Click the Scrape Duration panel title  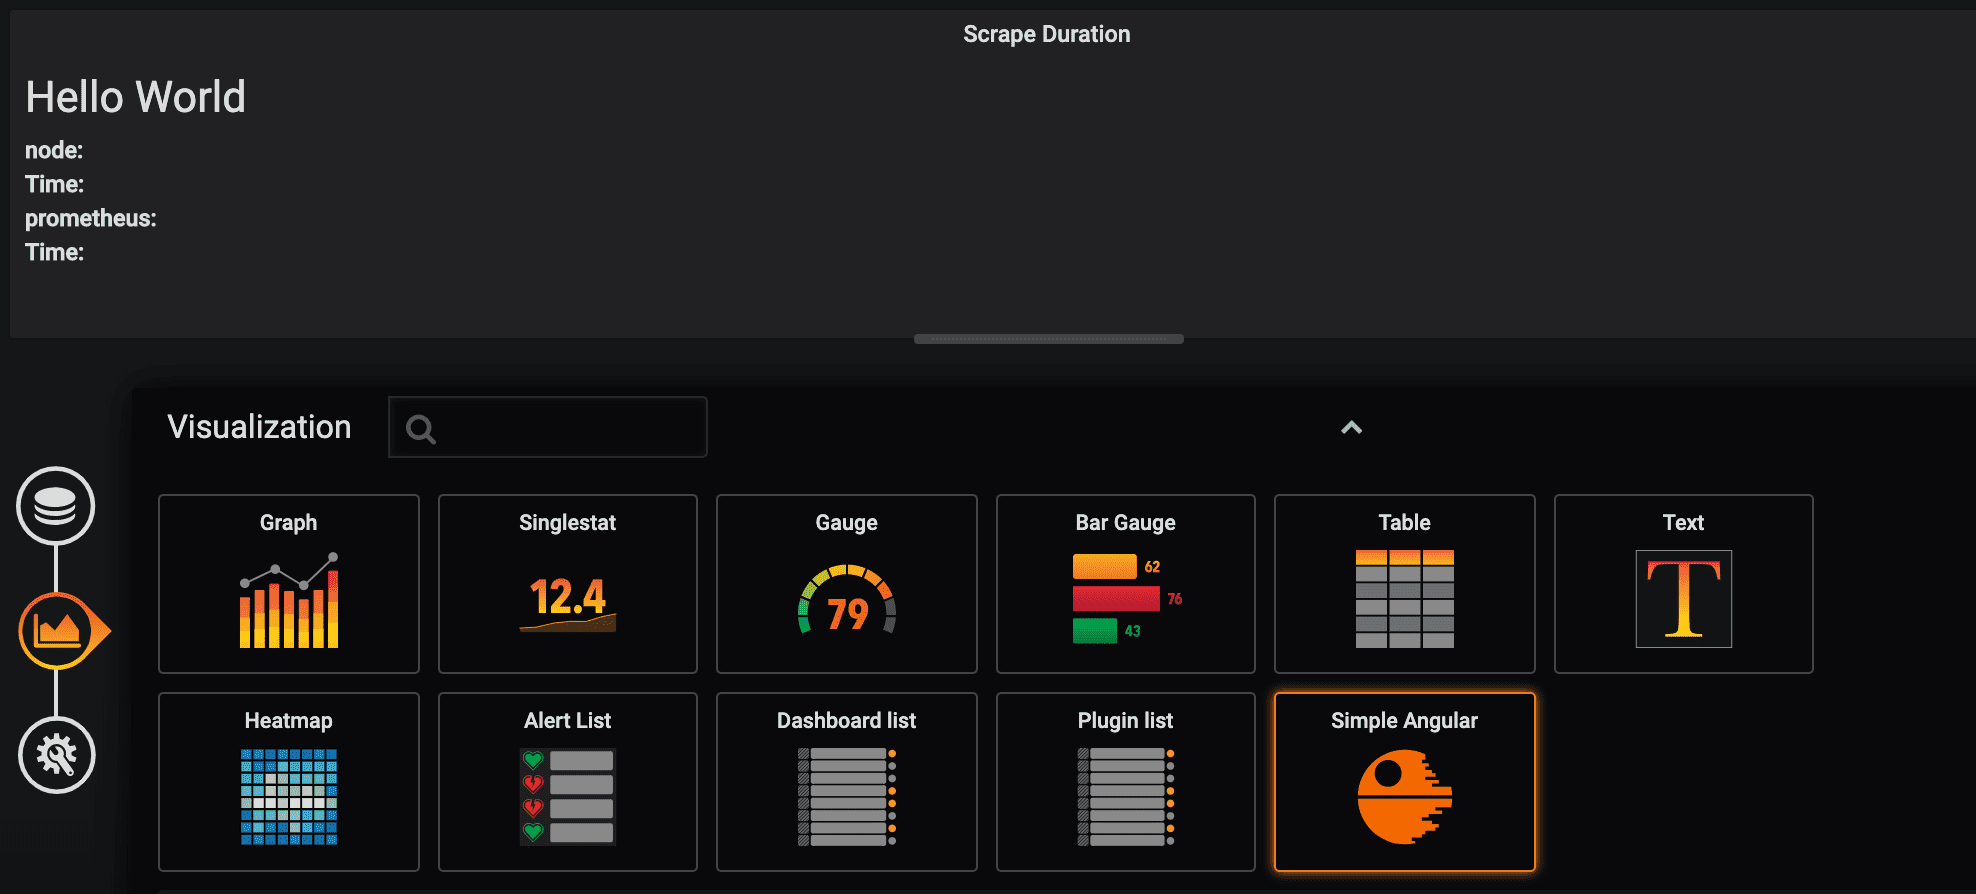[x=1046, y=34]
